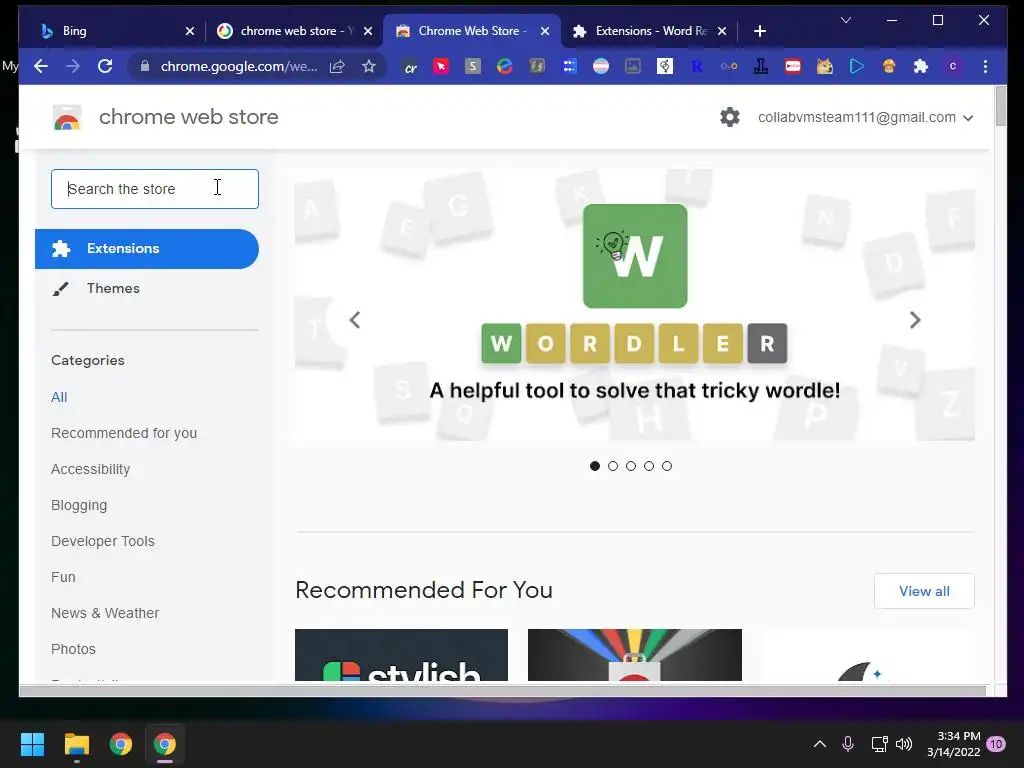Choose the Fun category
The image size is (1024, 768).
click(x=63, y=577)
